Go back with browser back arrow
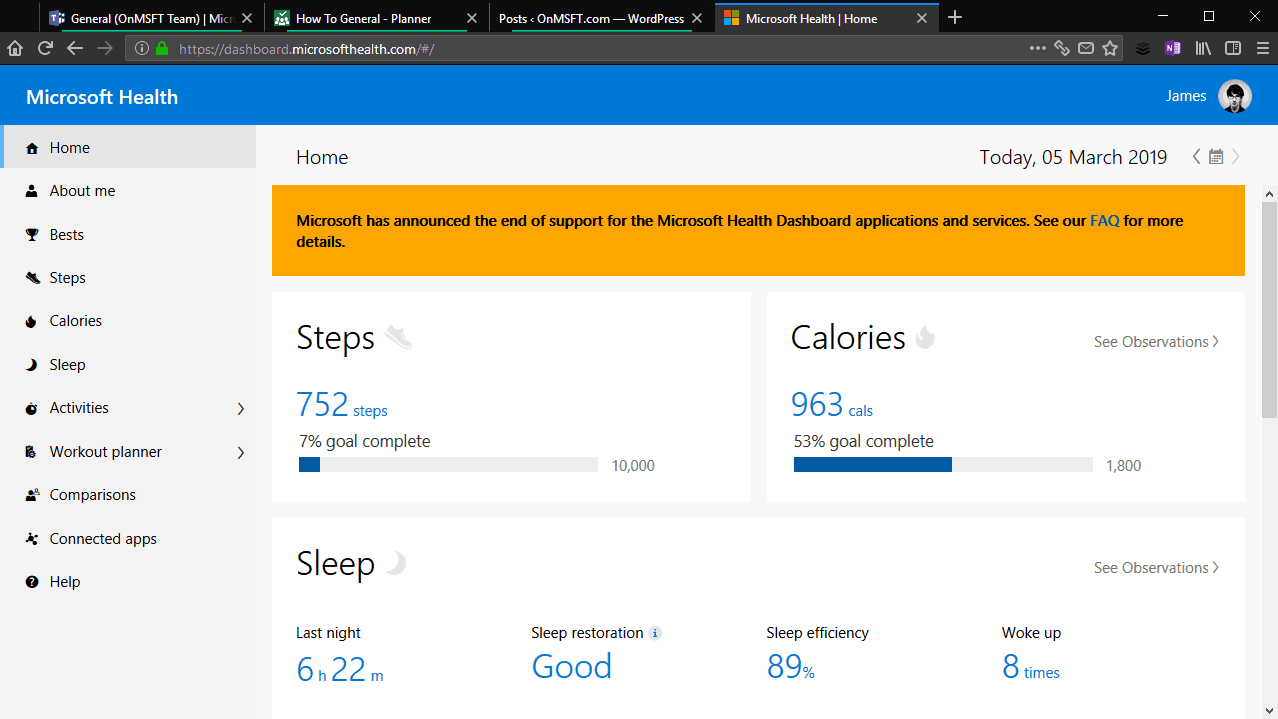Screen dimensions: 1278x719 75,48
